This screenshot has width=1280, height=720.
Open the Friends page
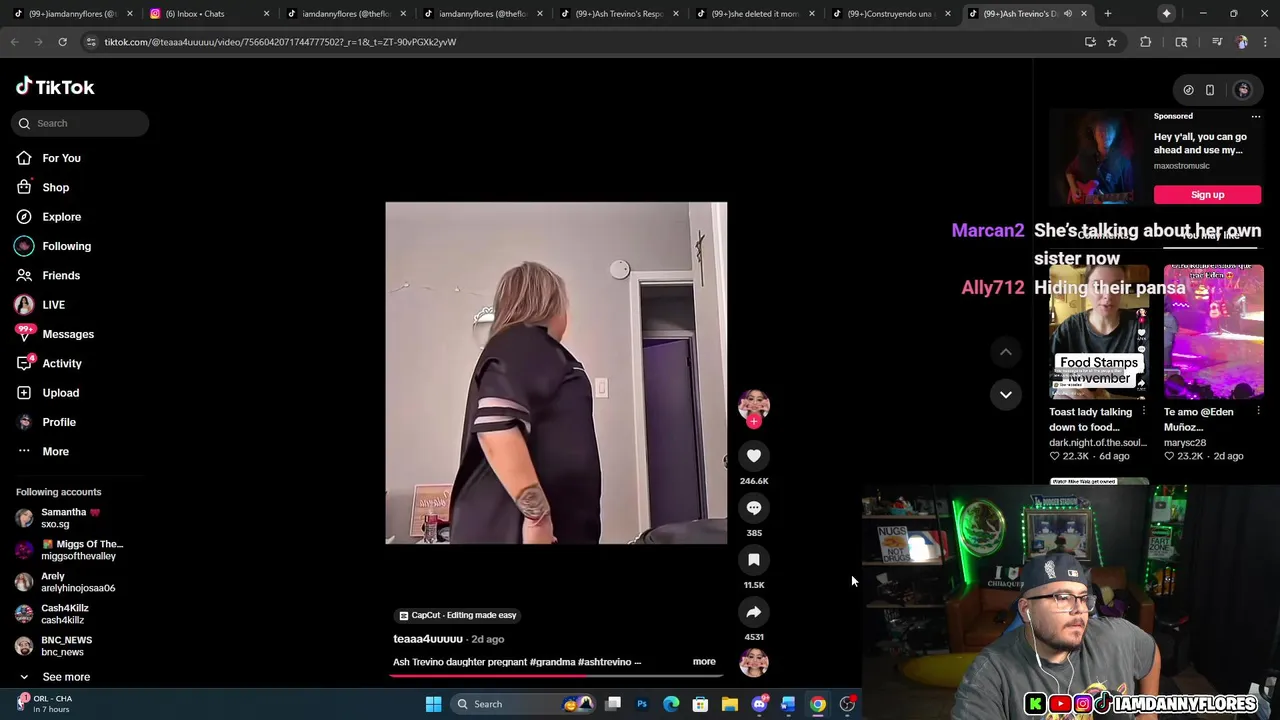point(61,275)
